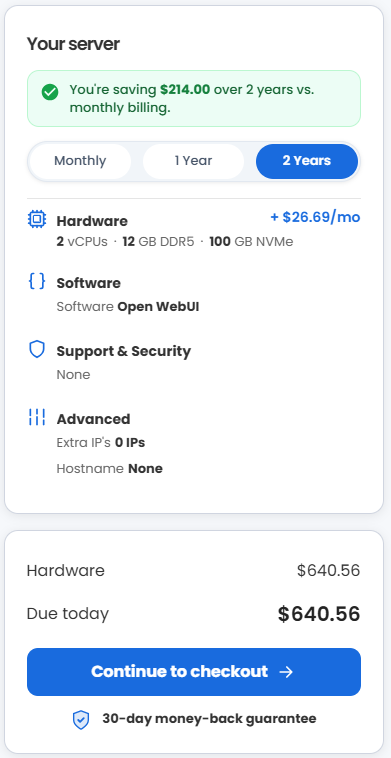
Task: Click the + $26.69/mo price
Action: 315,217
